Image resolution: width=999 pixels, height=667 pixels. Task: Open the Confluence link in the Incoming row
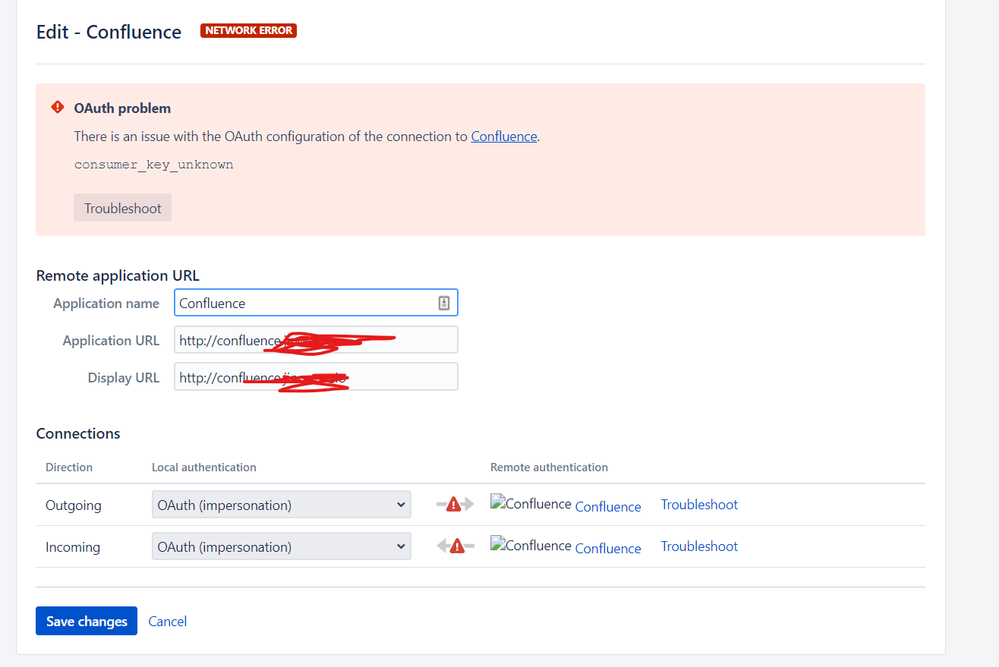(608, 549)
